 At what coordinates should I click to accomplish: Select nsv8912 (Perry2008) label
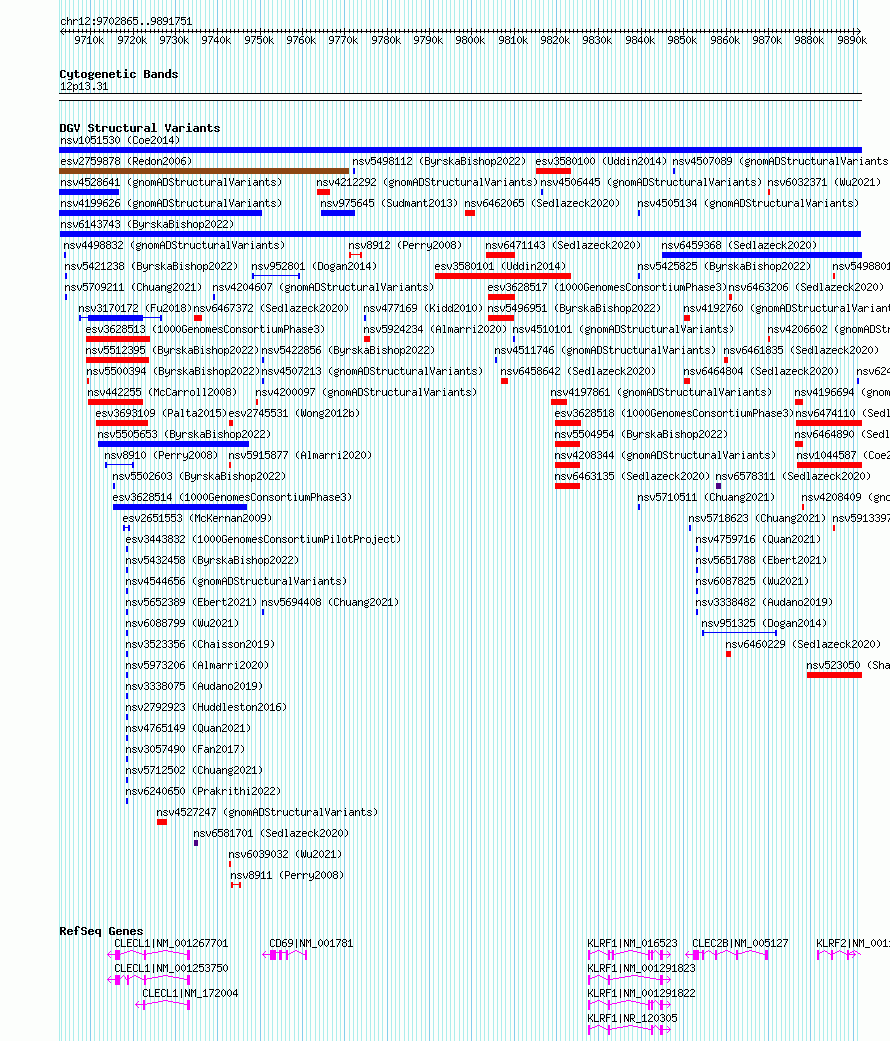tap(406, 246)
